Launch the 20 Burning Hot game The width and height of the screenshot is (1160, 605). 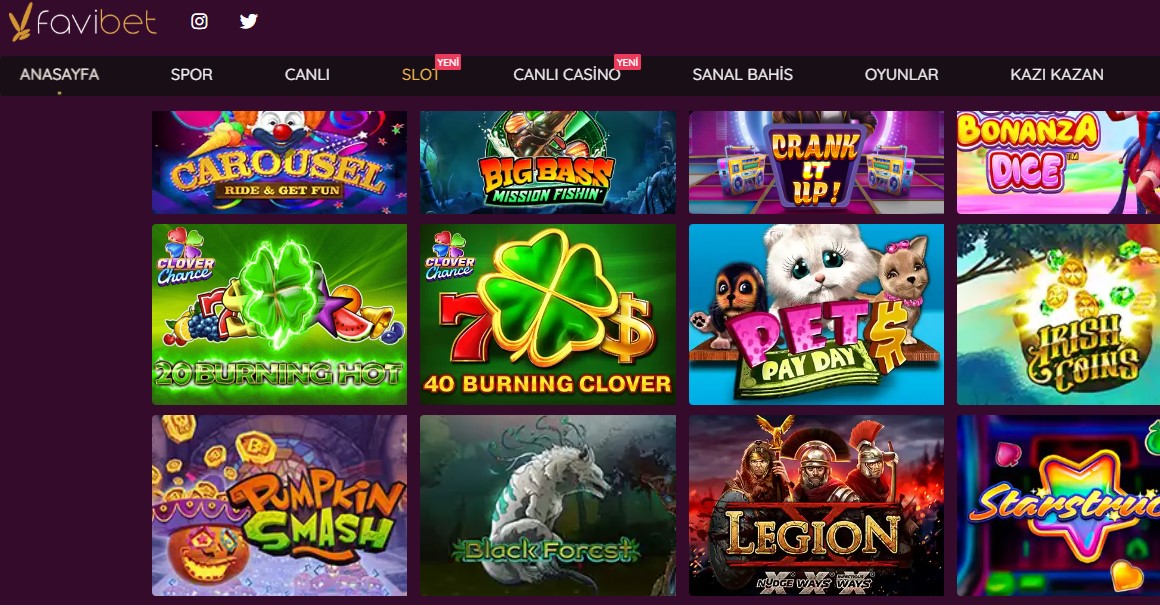(280, 314)
